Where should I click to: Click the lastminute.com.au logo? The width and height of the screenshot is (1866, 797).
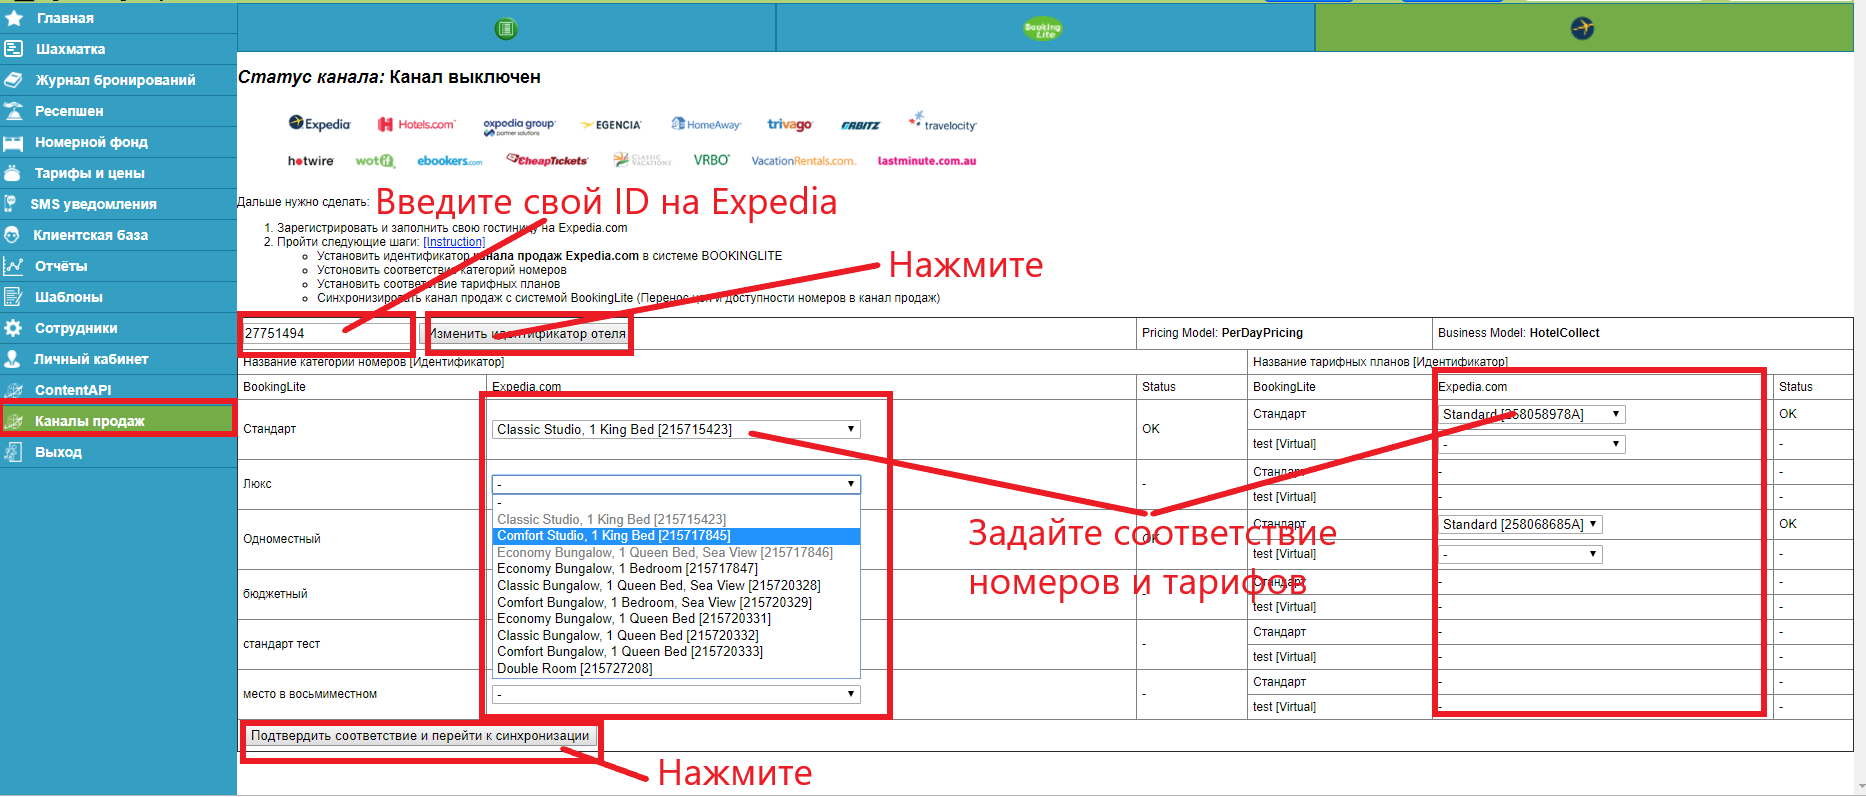click(927, 161)
